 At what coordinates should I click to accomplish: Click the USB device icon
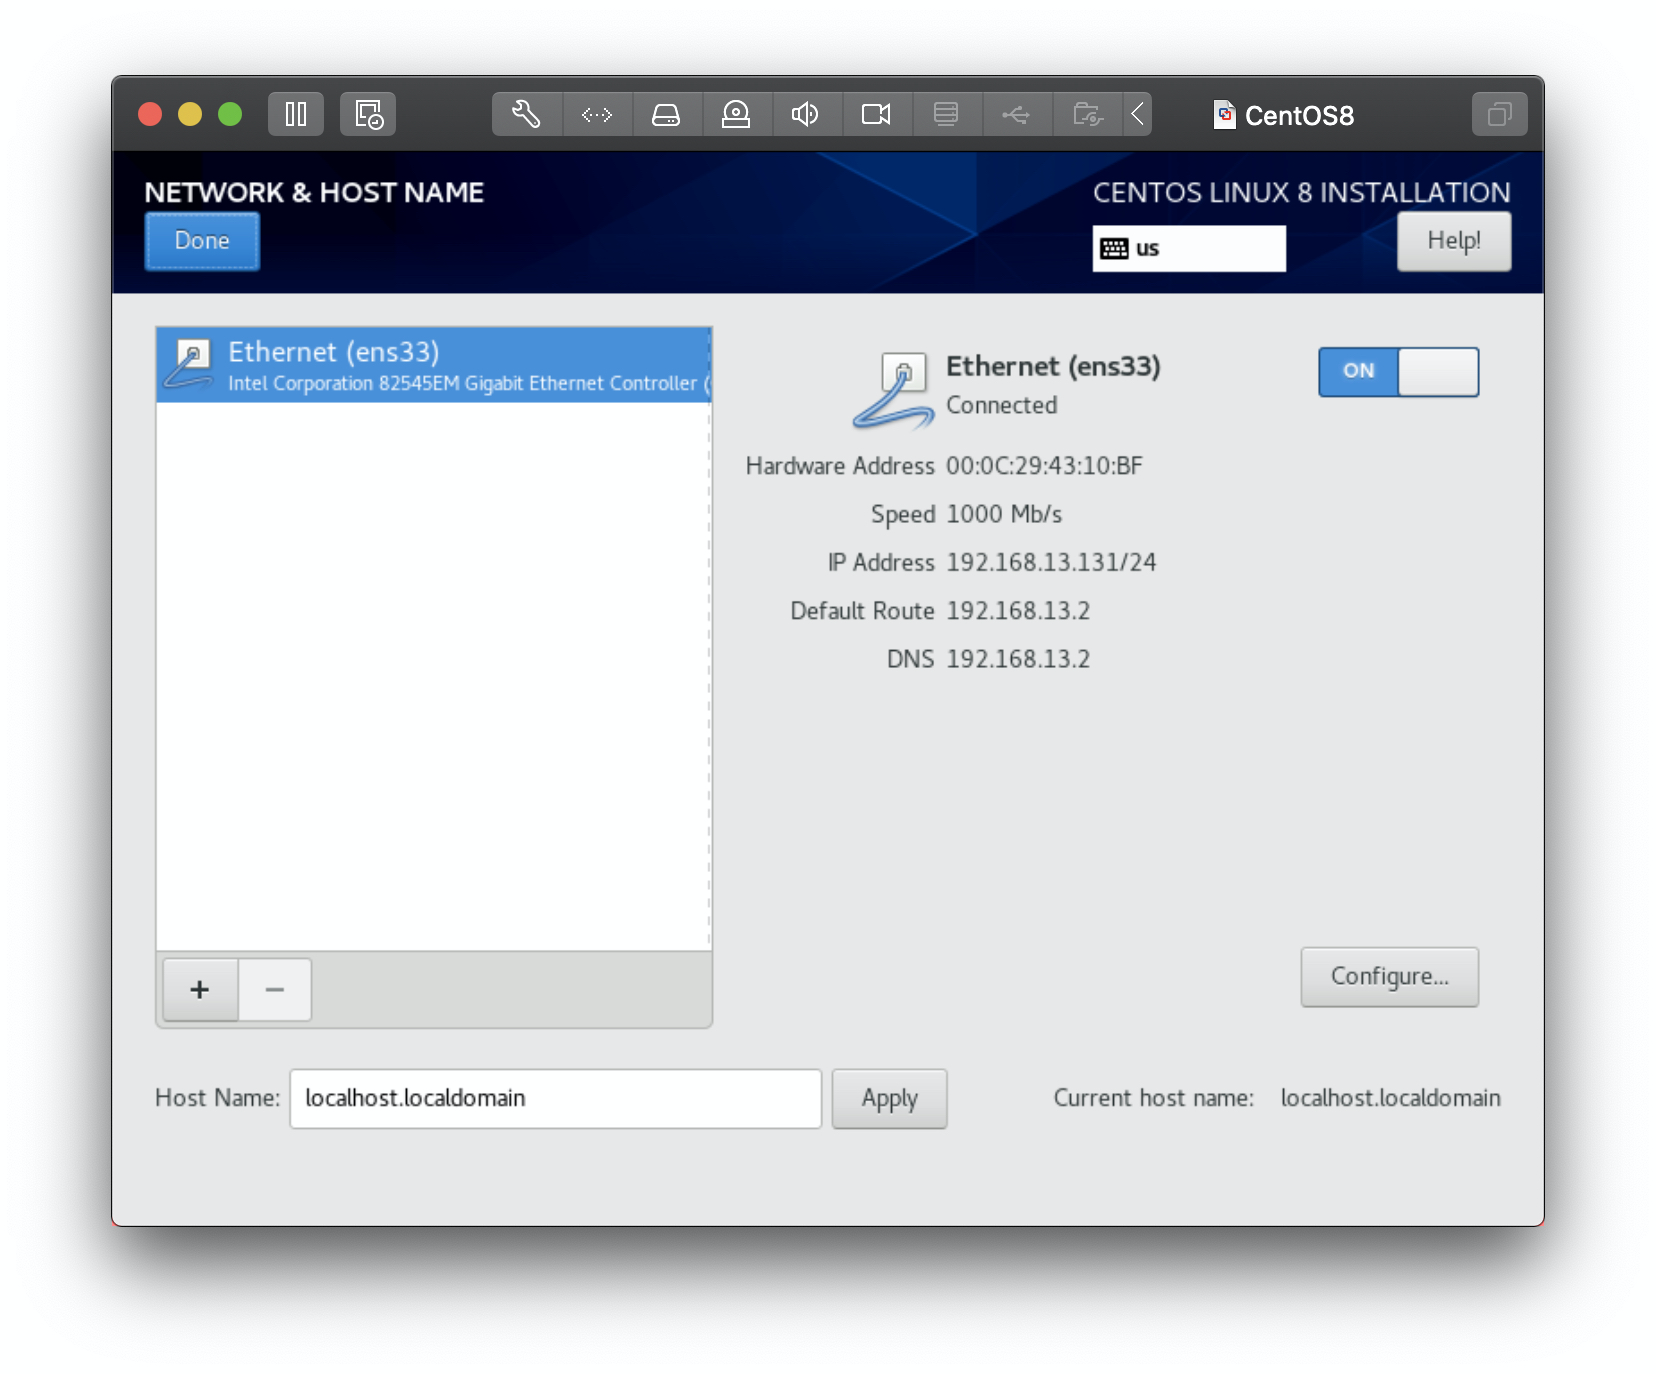1016,114
